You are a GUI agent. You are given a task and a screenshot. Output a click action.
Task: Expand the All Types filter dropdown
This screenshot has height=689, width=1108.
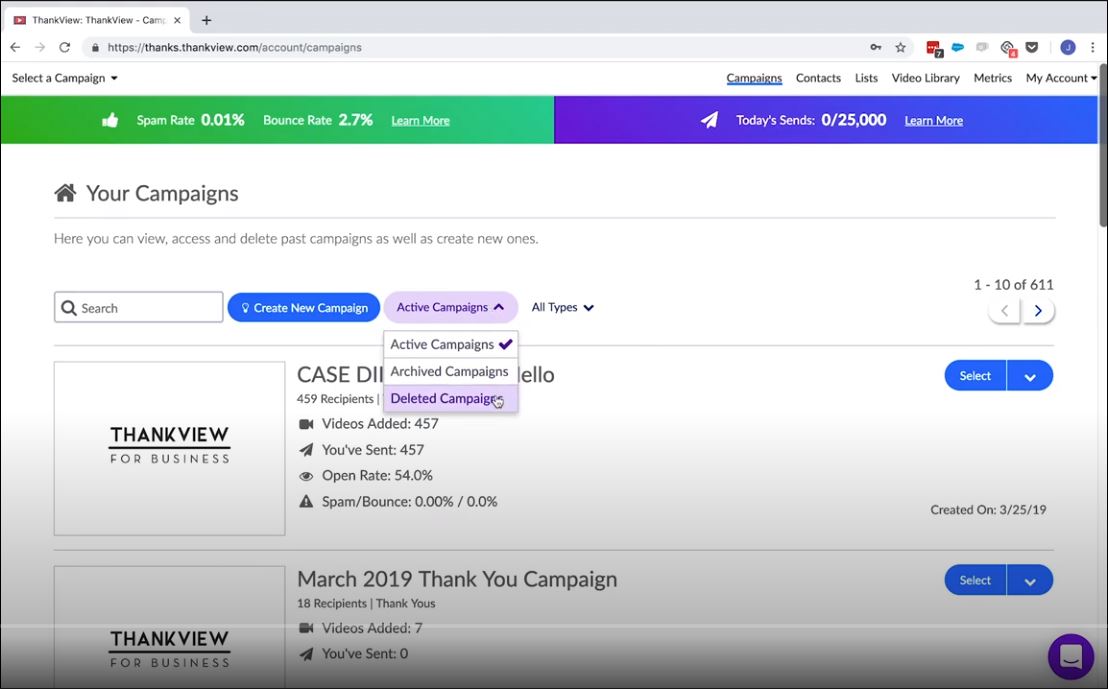[x=562, y=307]
